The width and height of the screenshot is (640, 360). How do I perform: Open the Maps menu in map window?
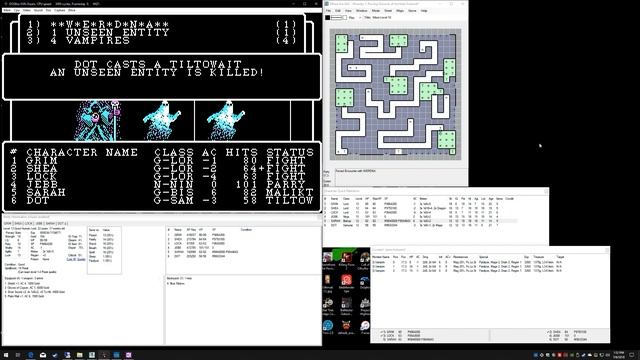400,11
